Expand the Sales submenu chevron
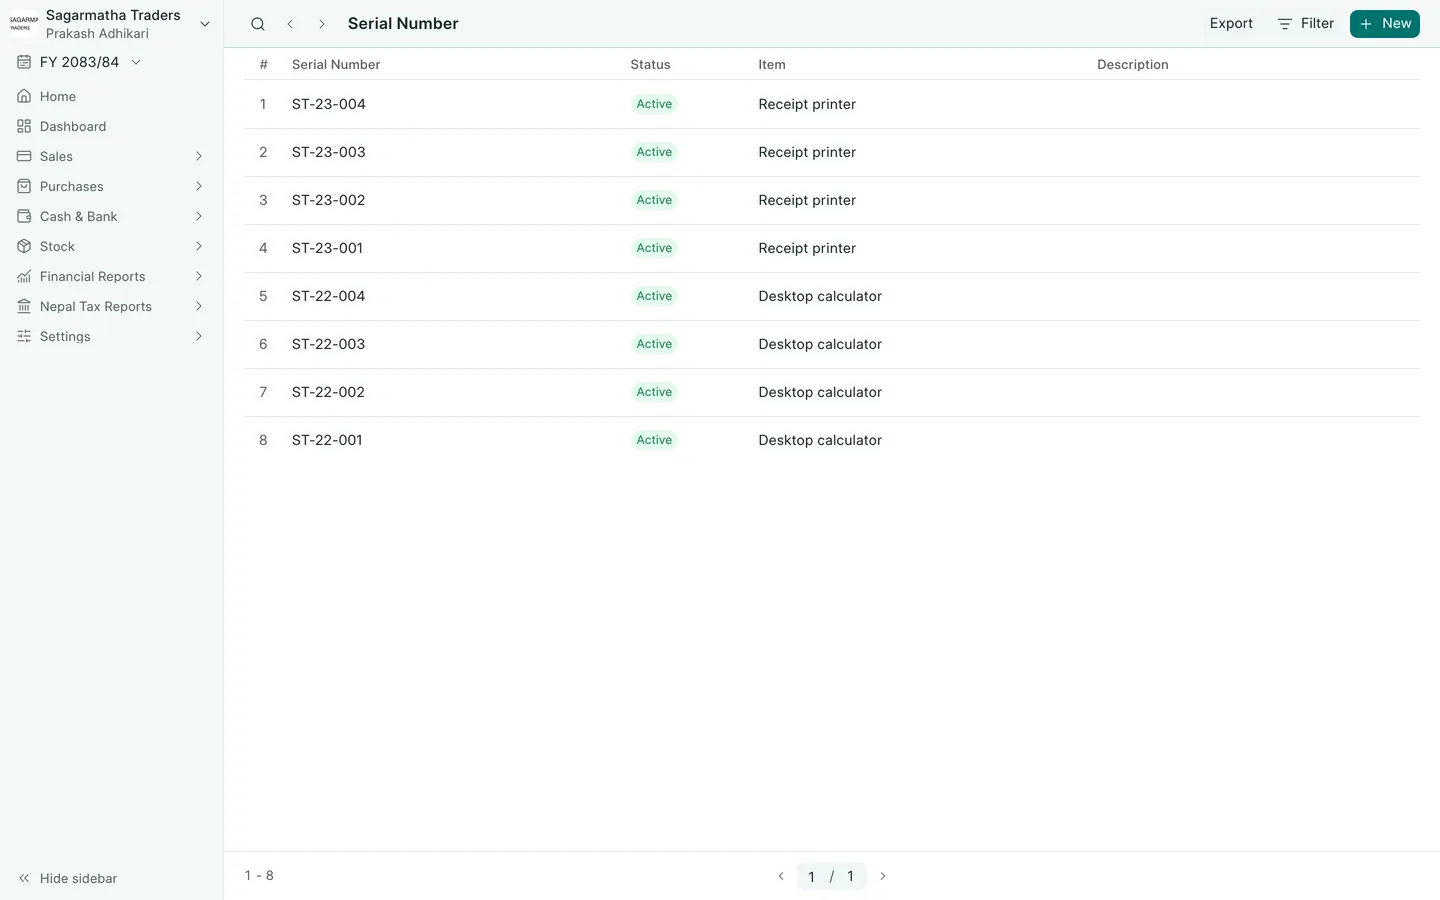Image resolution: width=1440 pixels, height=900 pixels. coord(199,156)
